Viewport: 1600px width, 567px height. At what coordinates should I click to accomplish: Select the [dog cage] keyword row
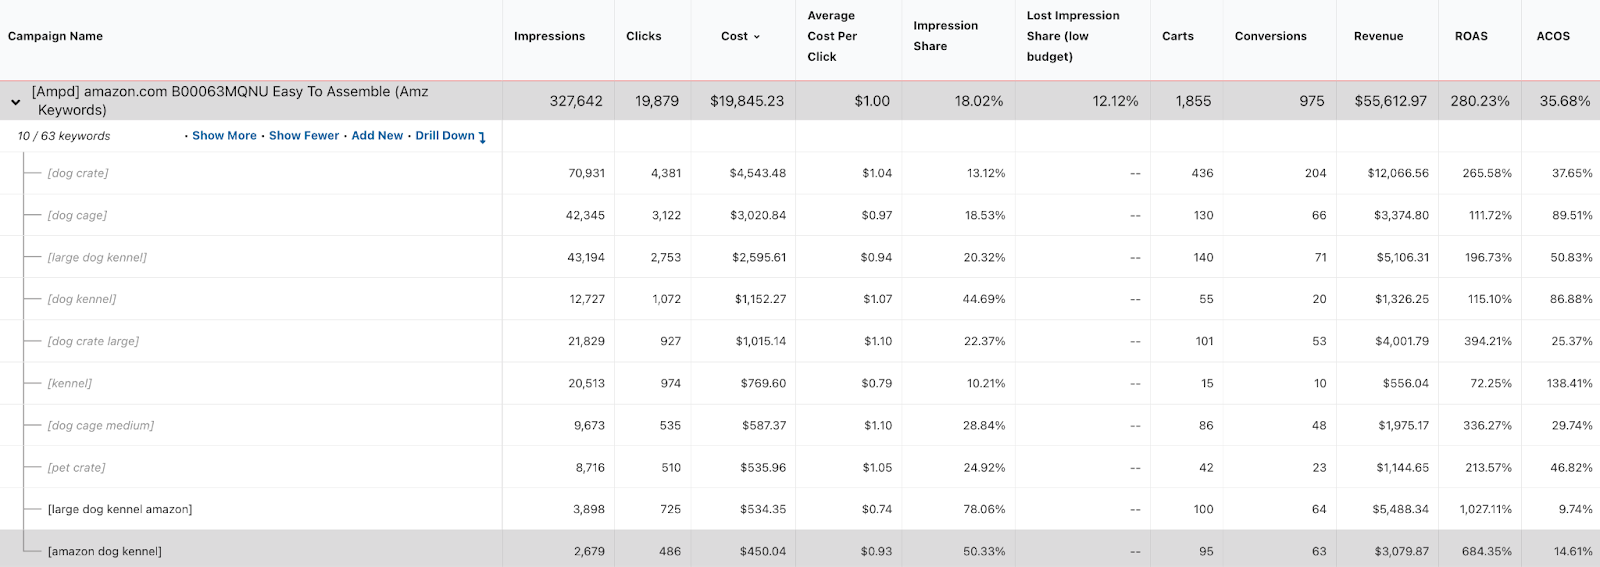77,215
